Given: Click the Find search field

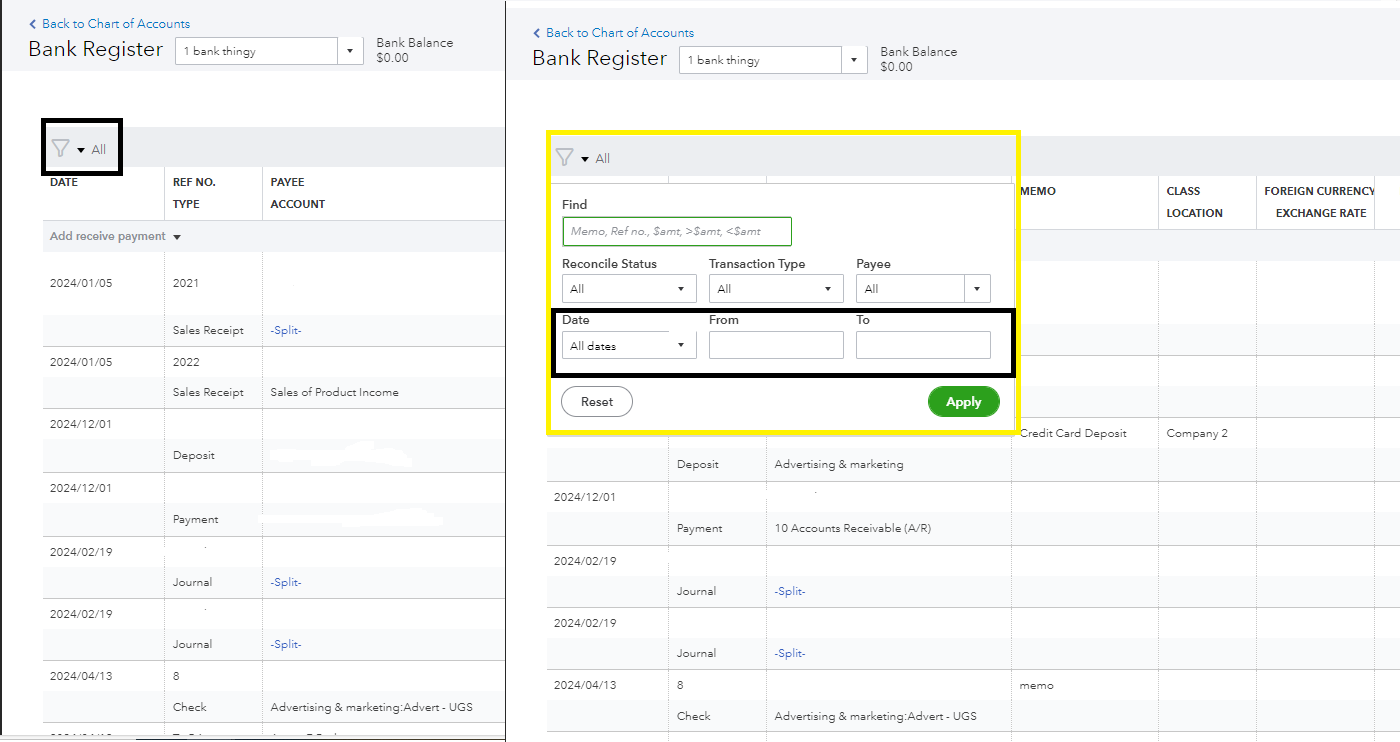Looking at the screenshot, I should click(x=676, y=232).
